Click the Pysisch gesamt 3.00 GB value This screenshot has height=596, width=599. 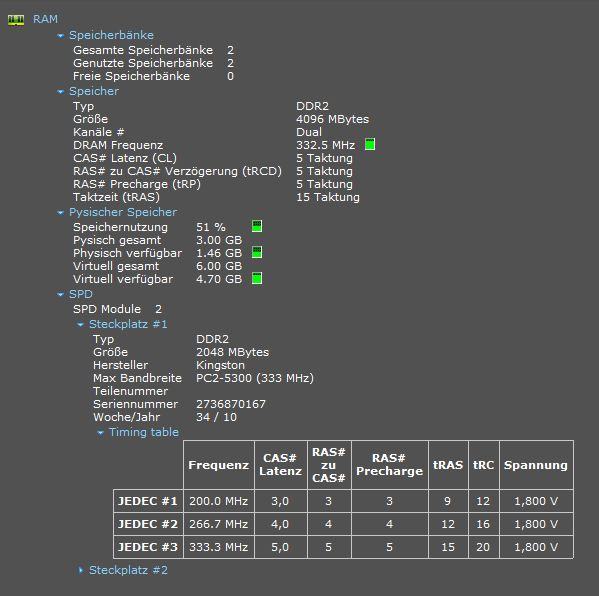click(x=219, y=240)
